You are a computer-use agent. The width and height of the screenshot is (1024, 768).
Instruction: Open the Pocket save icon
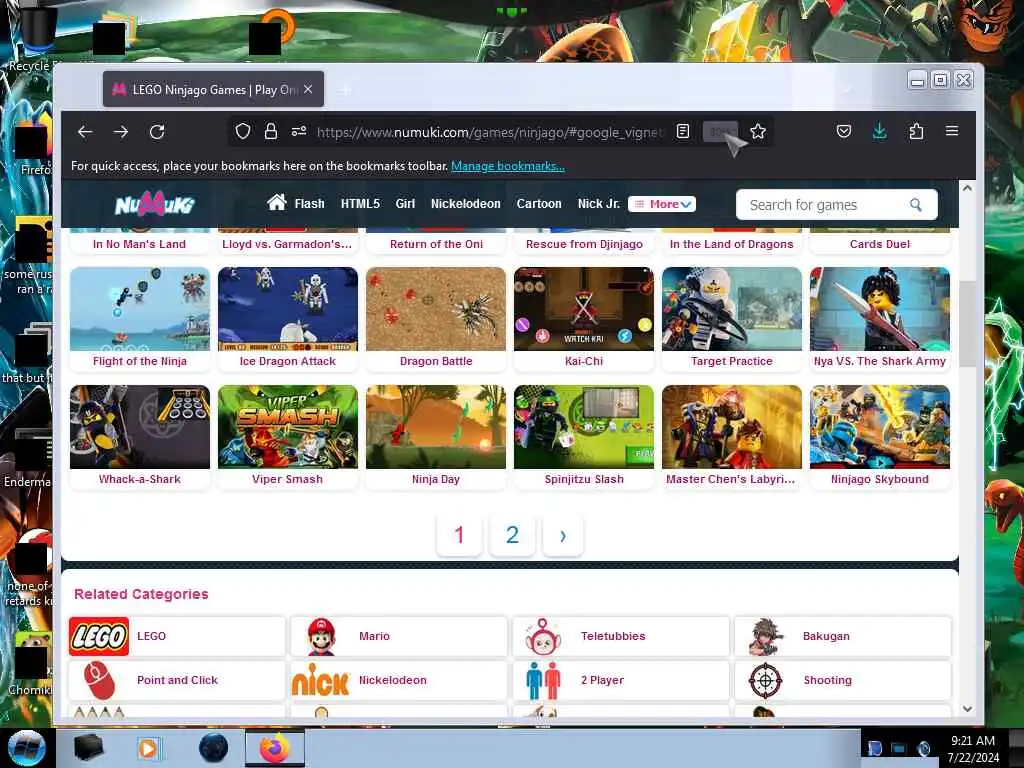(844, 132)
